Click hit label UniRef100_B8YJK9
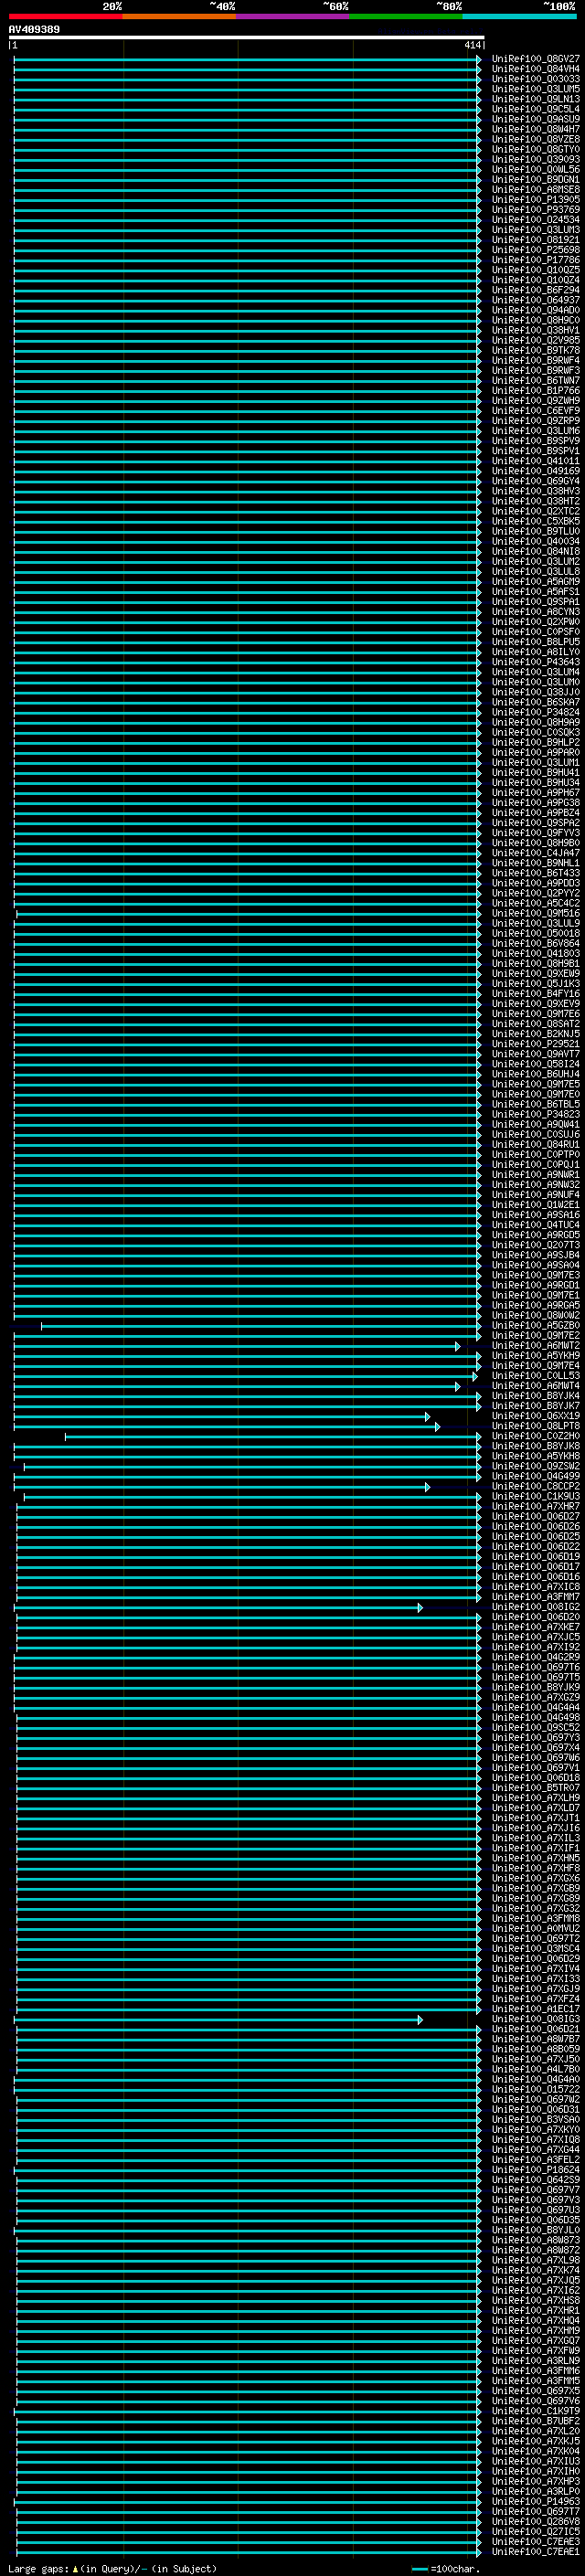 535,1688
